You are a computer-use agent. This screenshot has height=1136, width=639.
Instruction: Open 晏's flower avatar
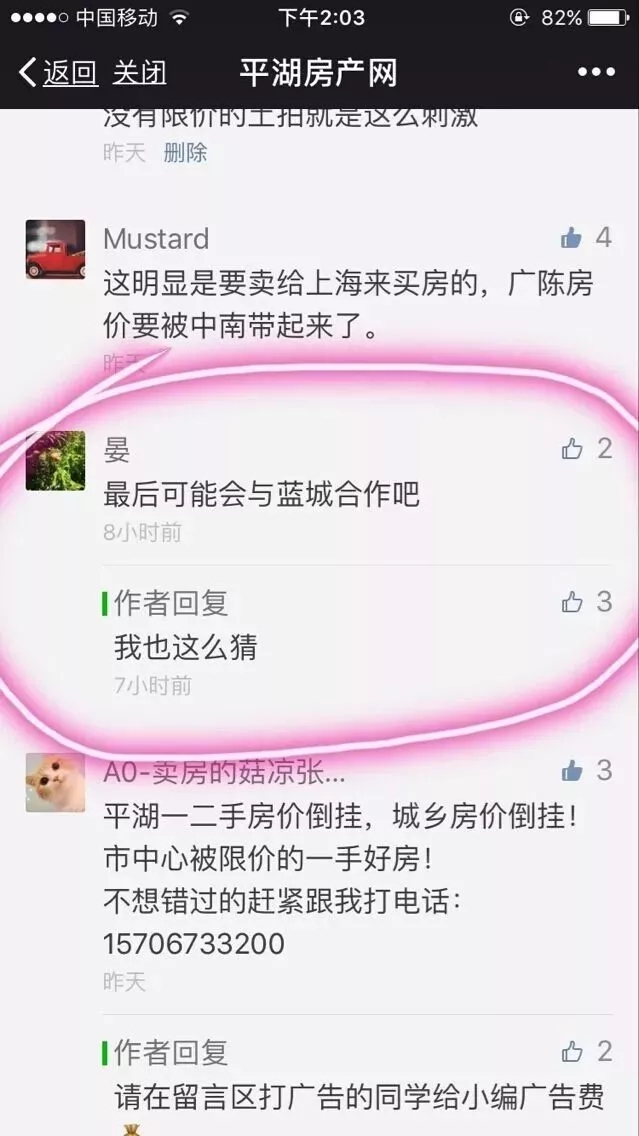click(x=56, y=460)
